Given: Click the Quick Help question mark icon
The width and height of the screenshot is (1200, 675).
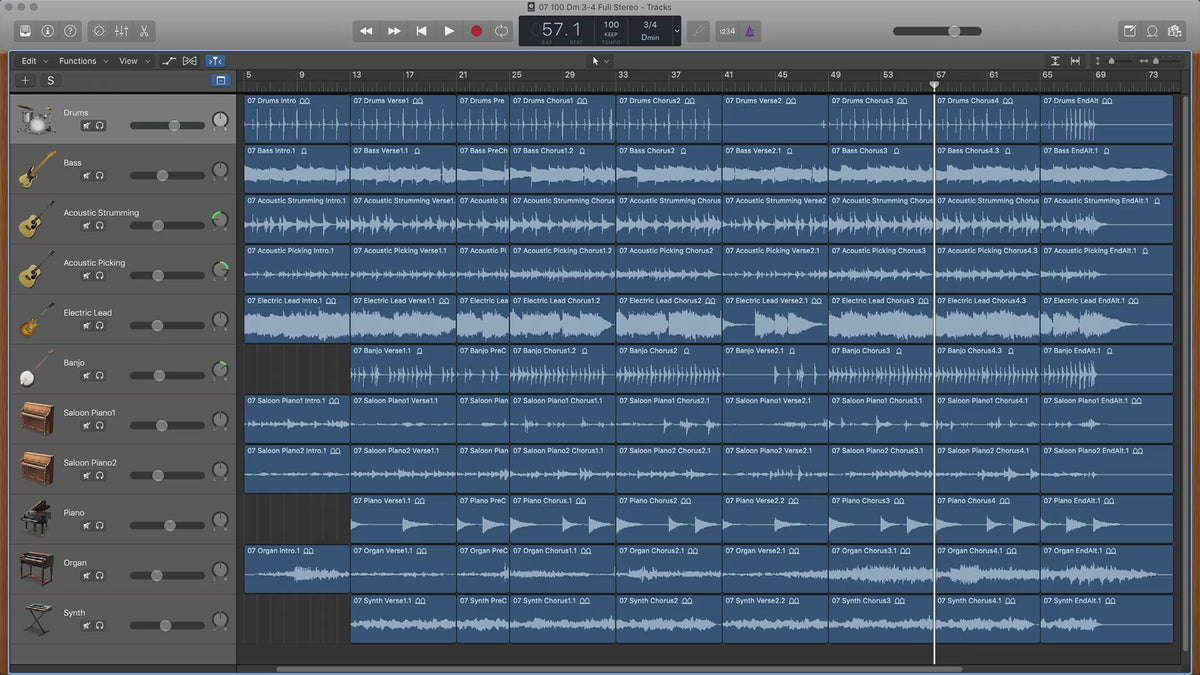Looking at the screenshot, I should coord(70,31).
